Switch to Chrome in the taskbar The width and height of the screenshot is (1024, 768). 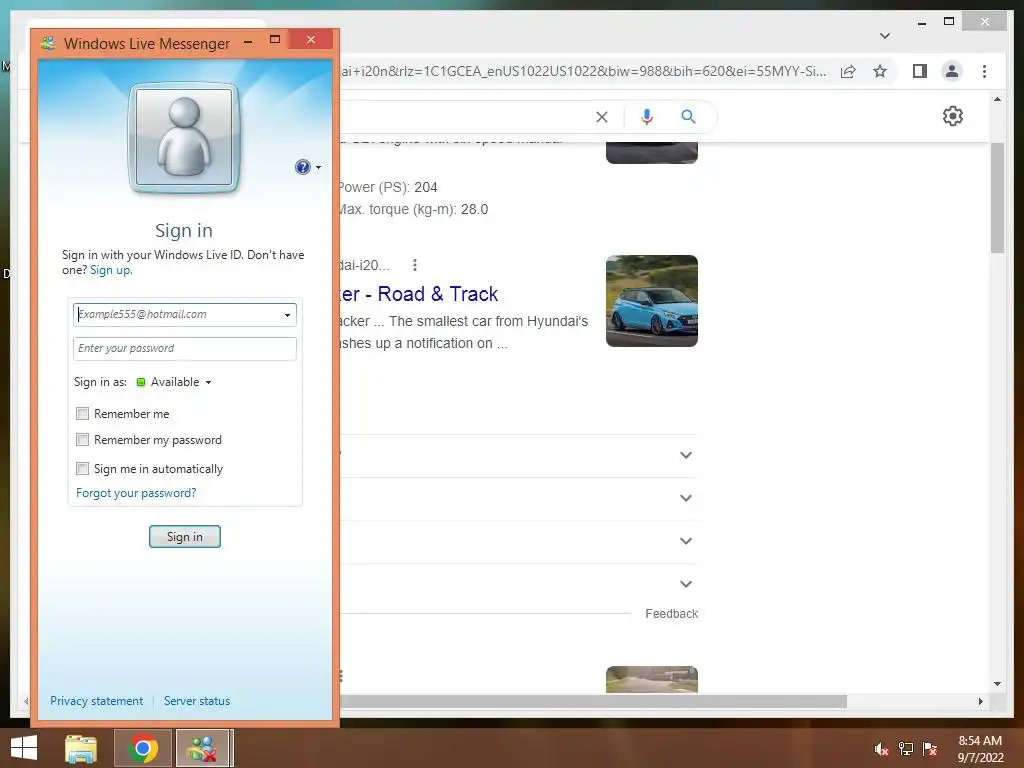(143, 748)
